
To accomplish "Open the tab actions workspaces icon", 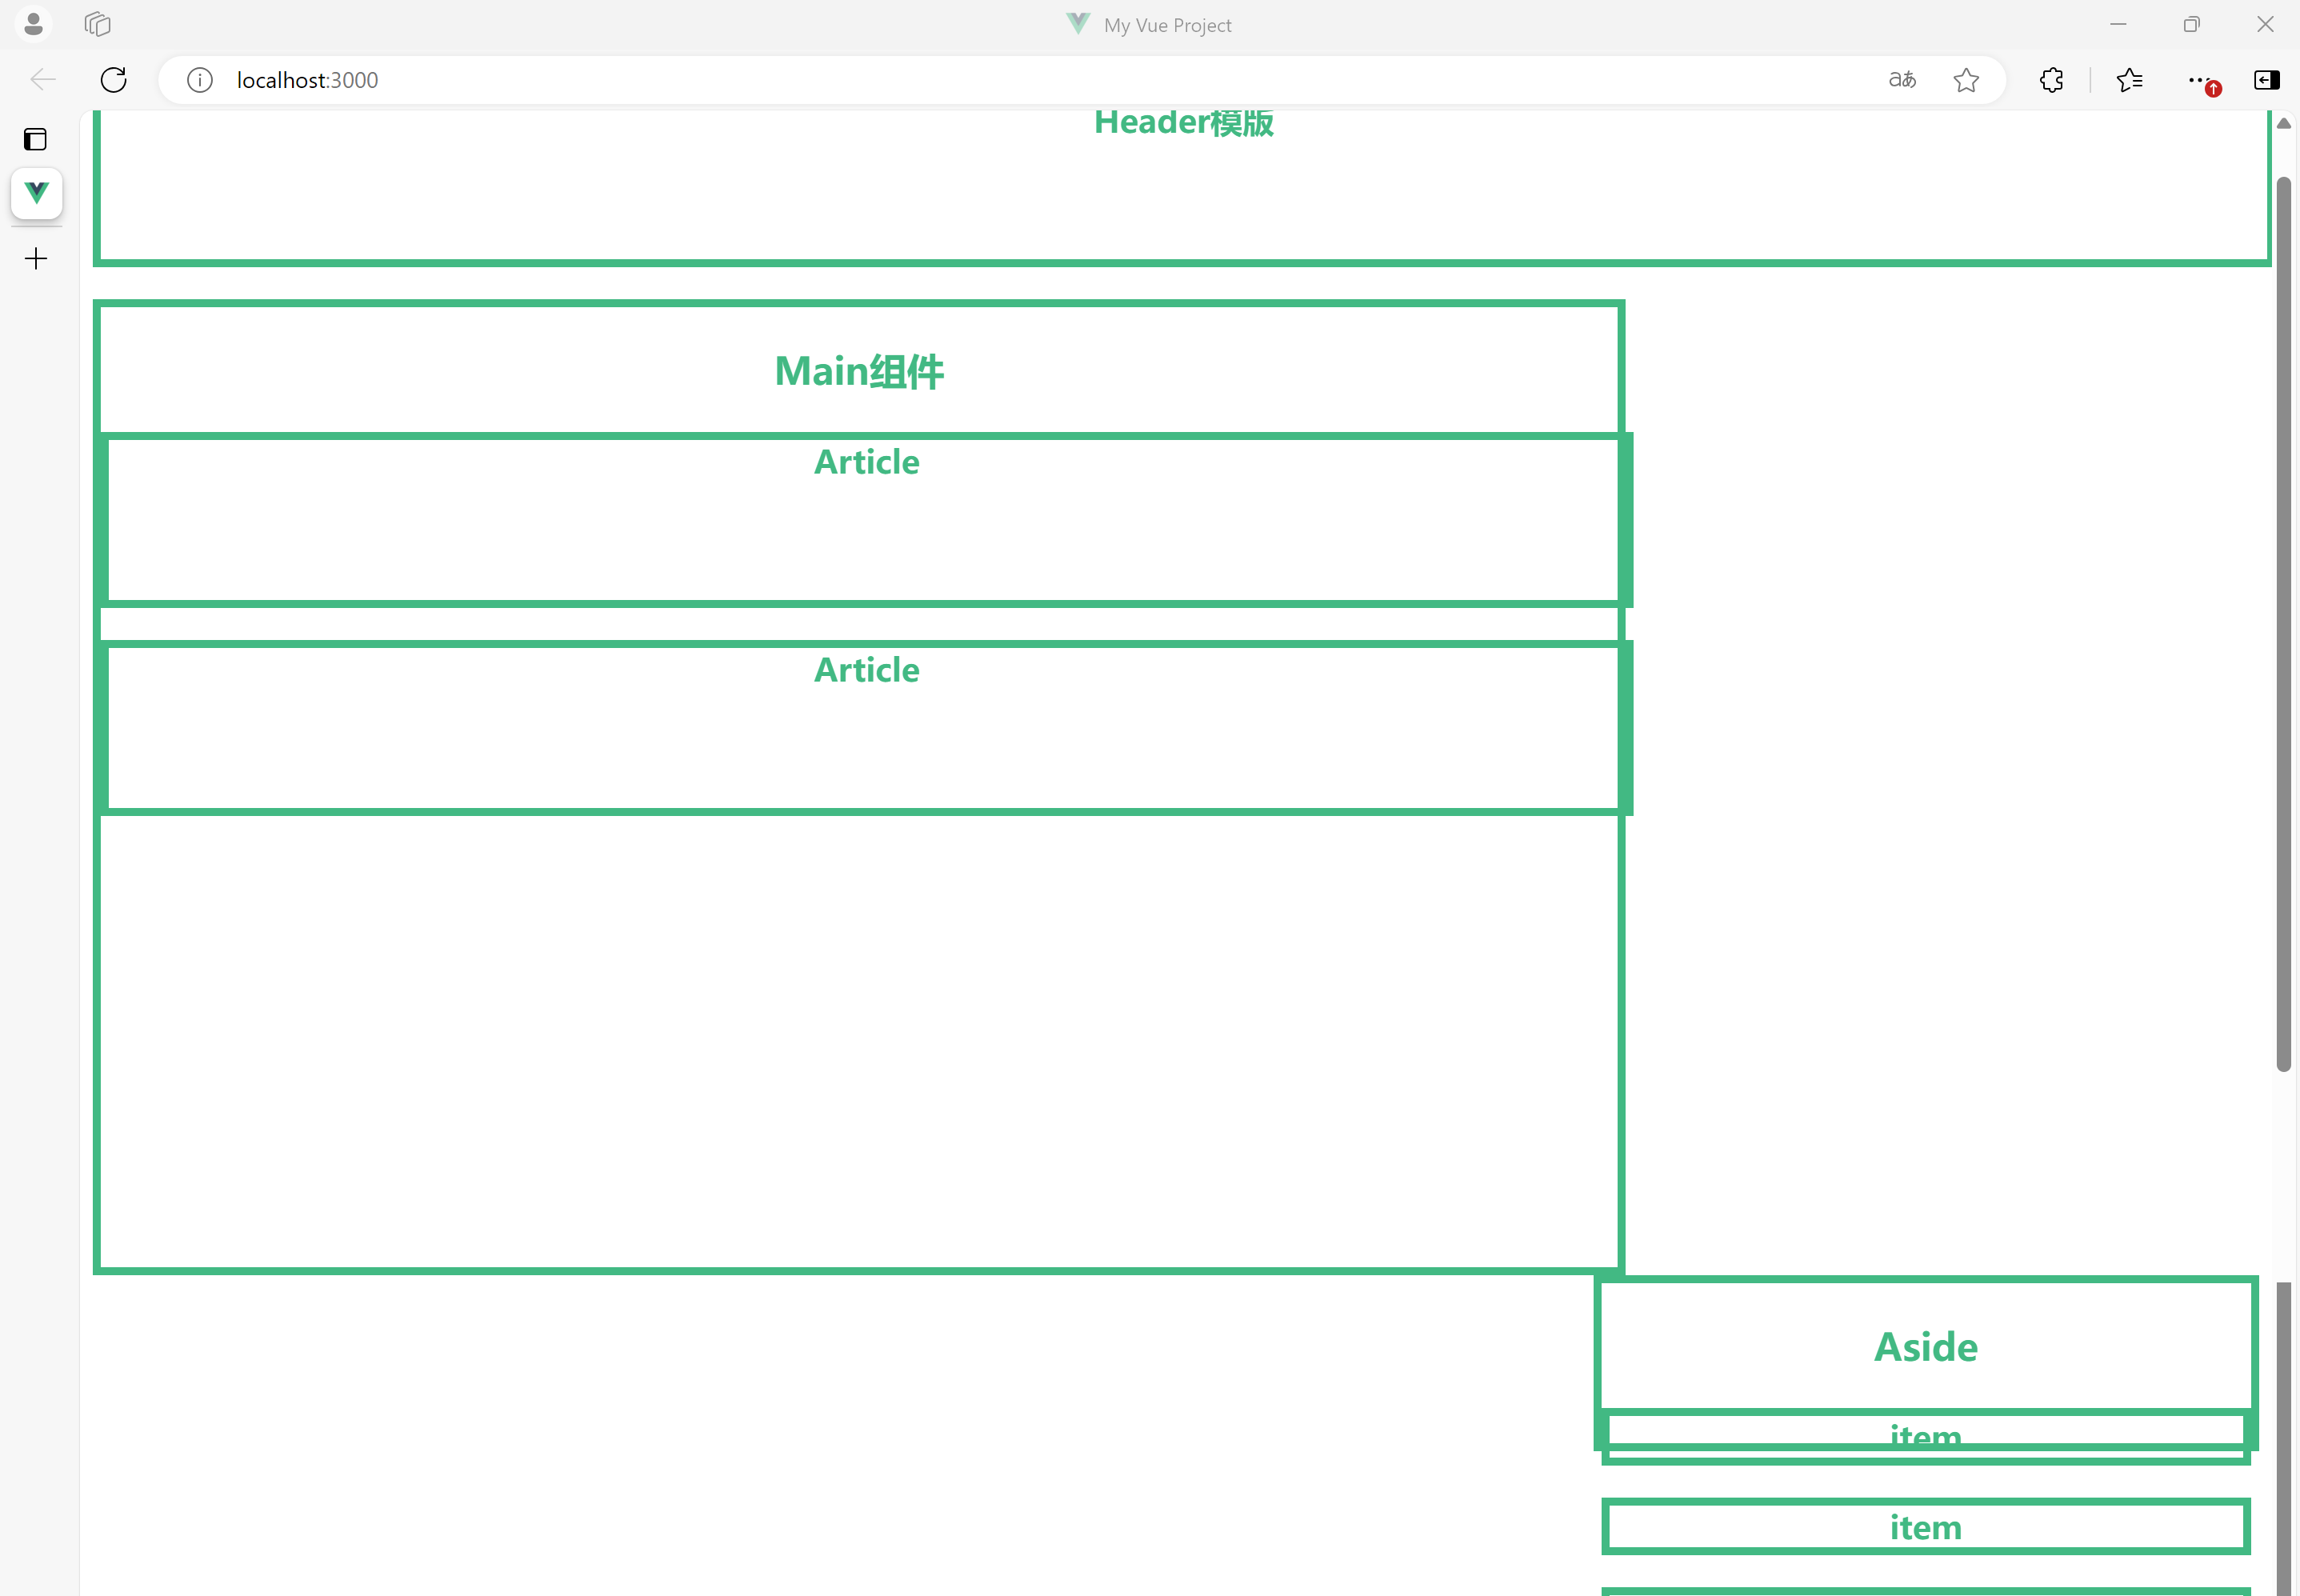I will coord(97,24).
